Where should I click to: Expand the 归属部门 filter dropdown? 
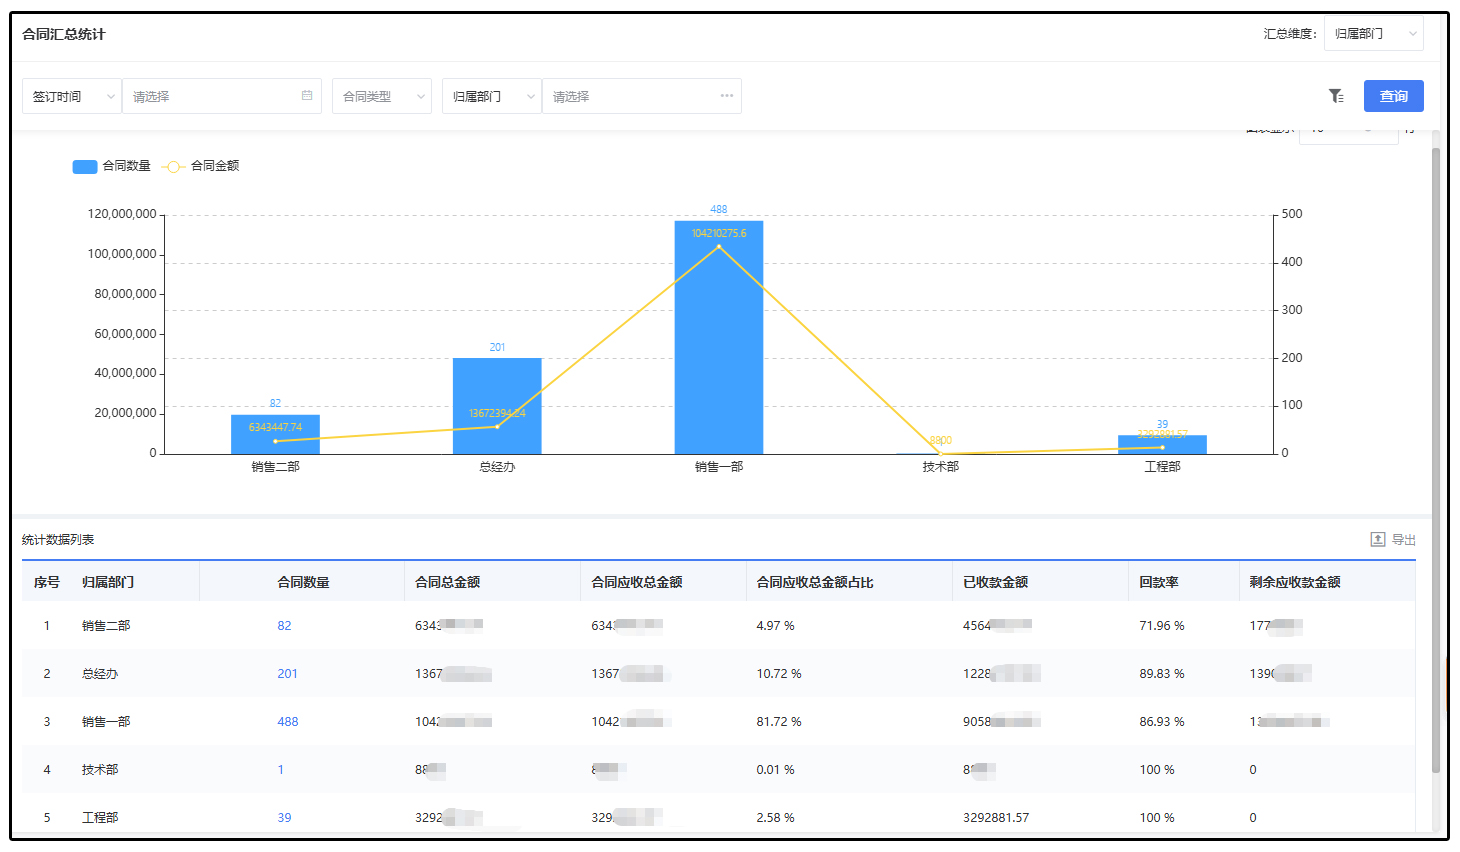(491, 97)
